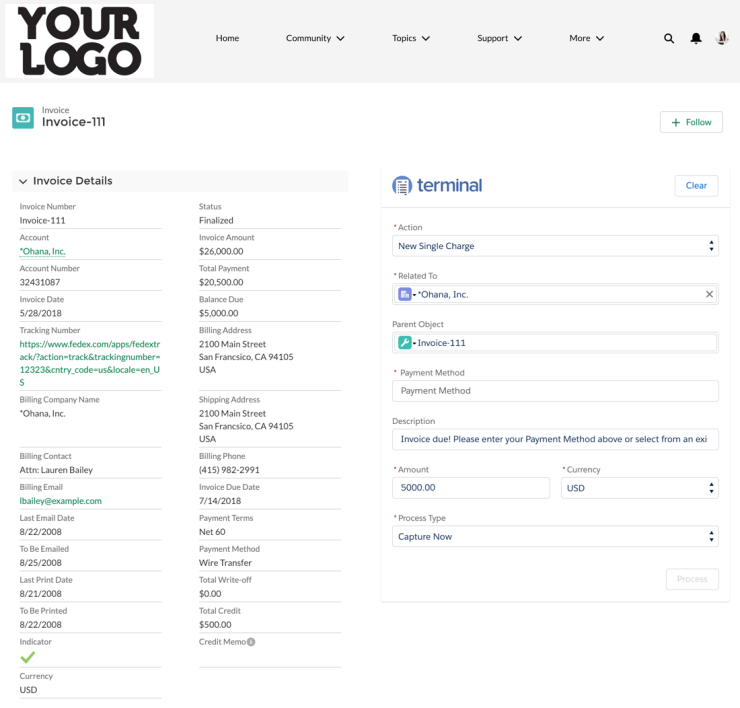
Task: Open the *Ohana, Inc. account link
Action: coord(42,252)
